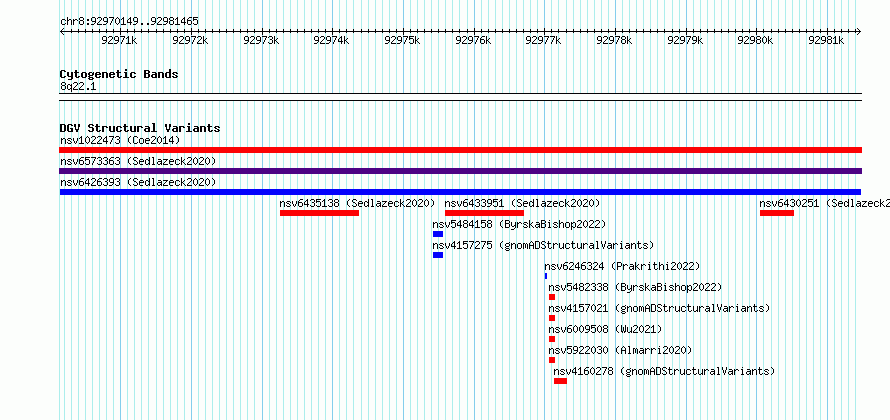Viewport: 890px width, 420px height.
Task: Select the red bar under nsv6433951
Action: pos(484,213)
